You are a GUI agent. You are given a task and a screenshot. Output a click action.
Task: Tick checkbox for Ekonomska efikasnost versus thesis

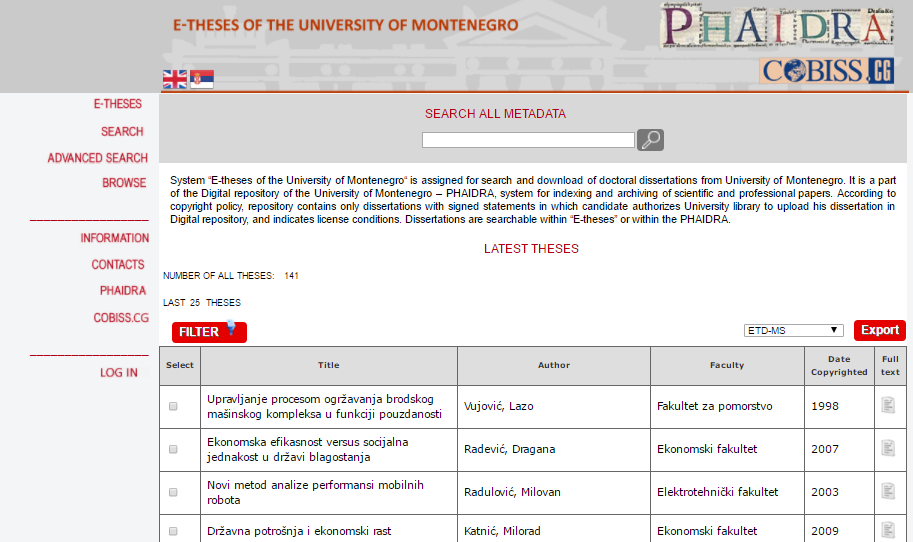[173, 449]
